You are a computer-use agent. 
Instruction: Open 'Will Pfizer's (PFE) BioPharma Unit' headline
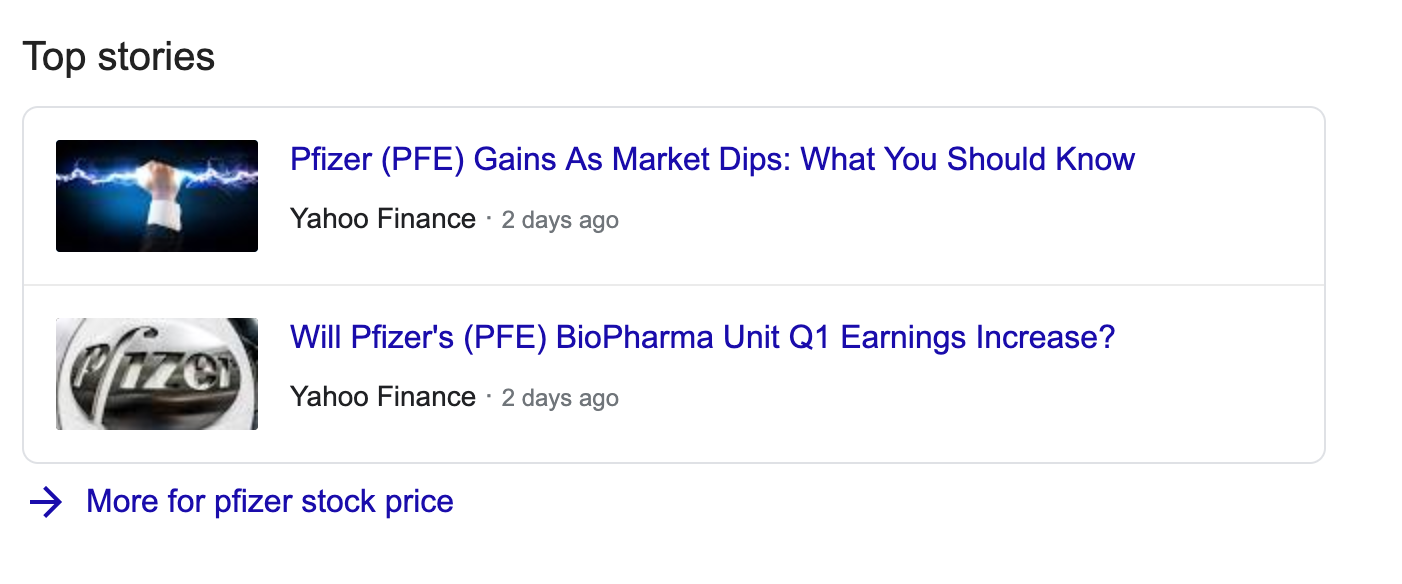702,337
